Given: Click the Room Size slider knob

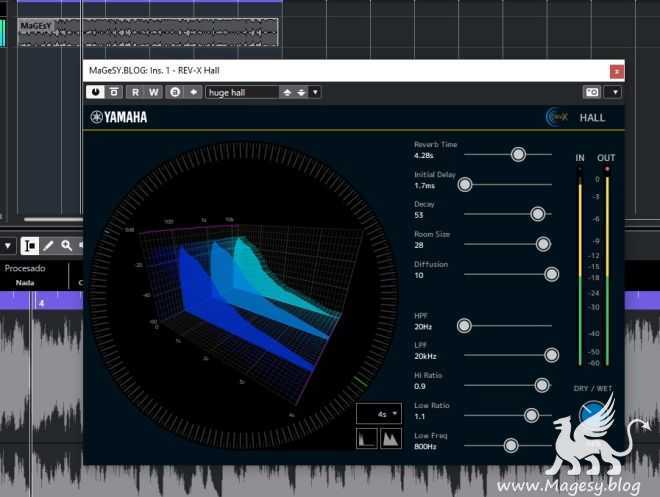Looking at the screenshot, I should point(543,244).
